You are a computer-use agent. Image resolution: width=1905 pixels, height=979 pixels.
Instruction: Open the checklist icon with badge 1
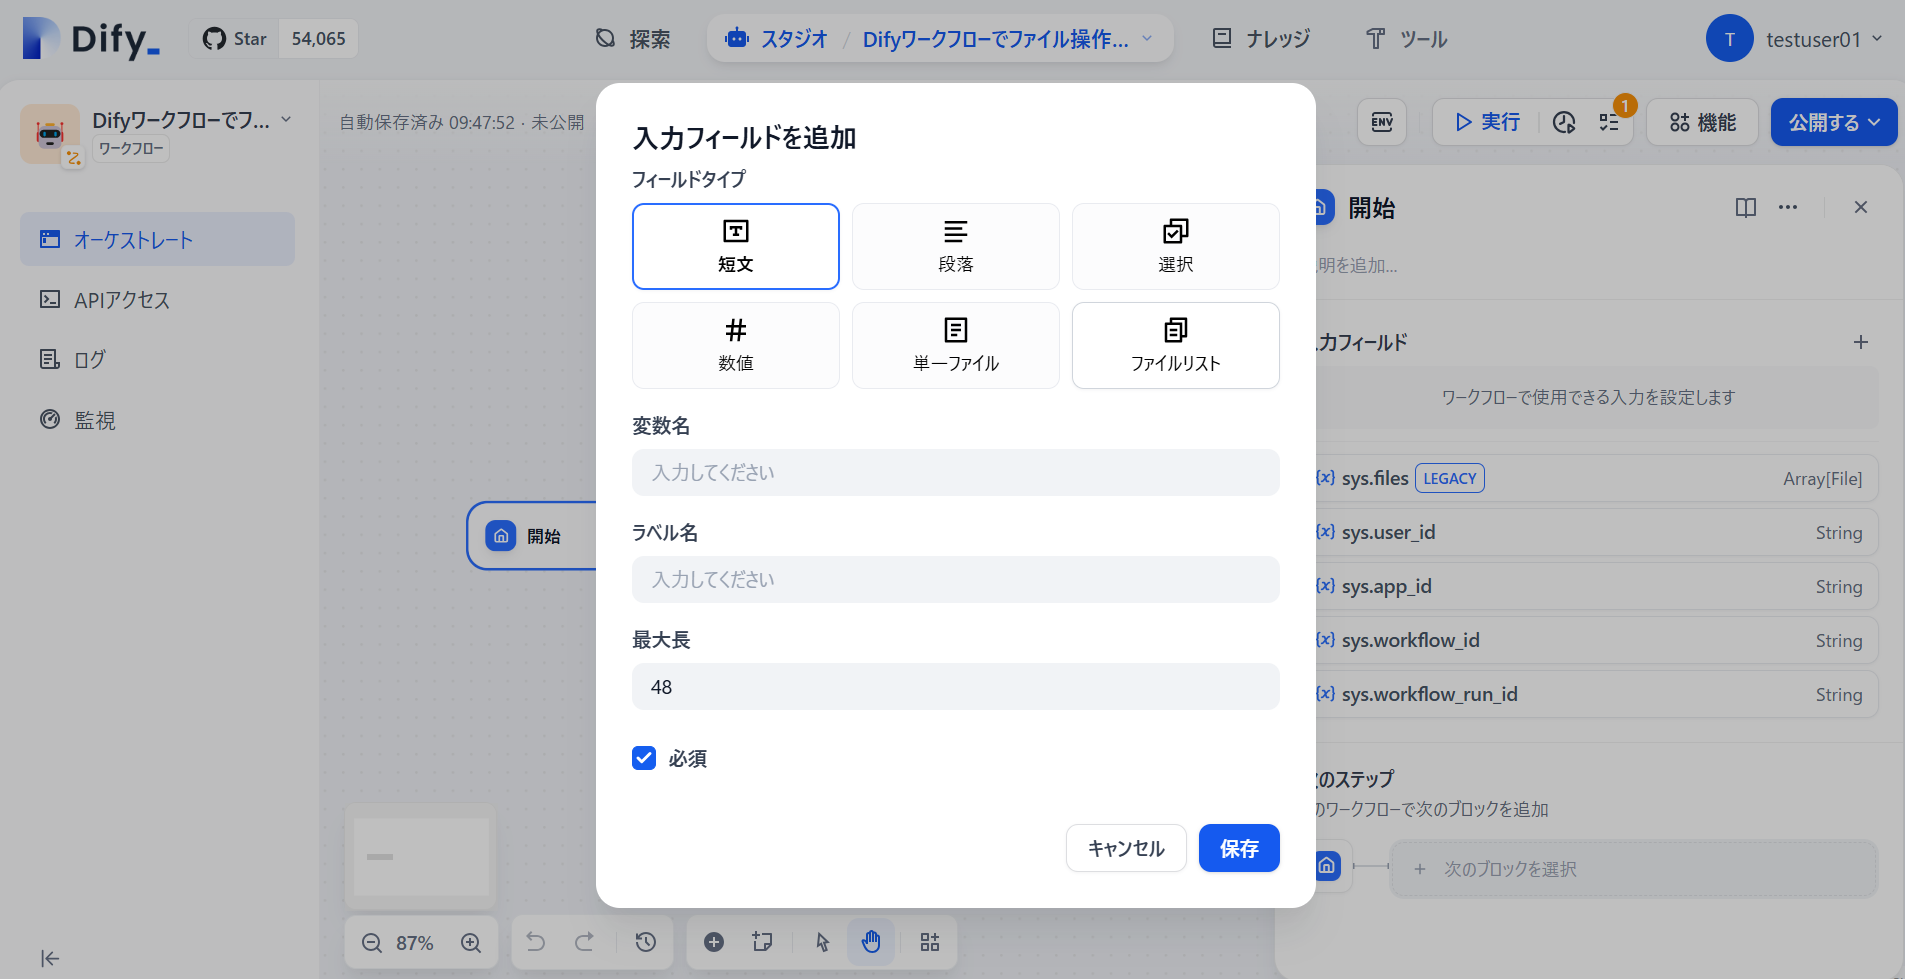(1608, 122)
